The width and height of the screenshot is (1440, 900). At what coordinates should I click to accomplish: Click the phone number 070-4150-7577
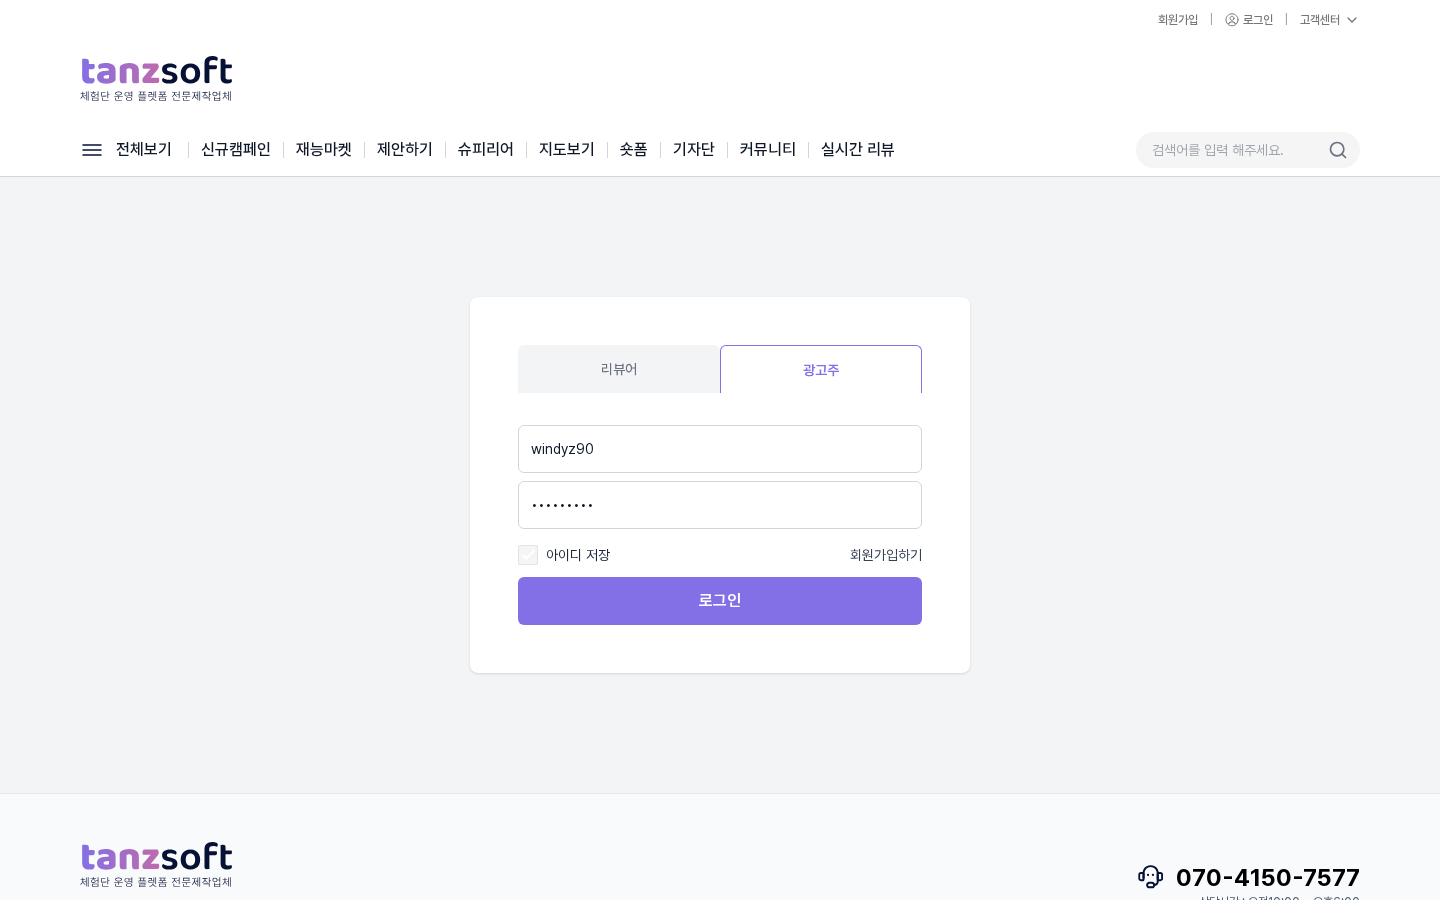pos(1268,877)
